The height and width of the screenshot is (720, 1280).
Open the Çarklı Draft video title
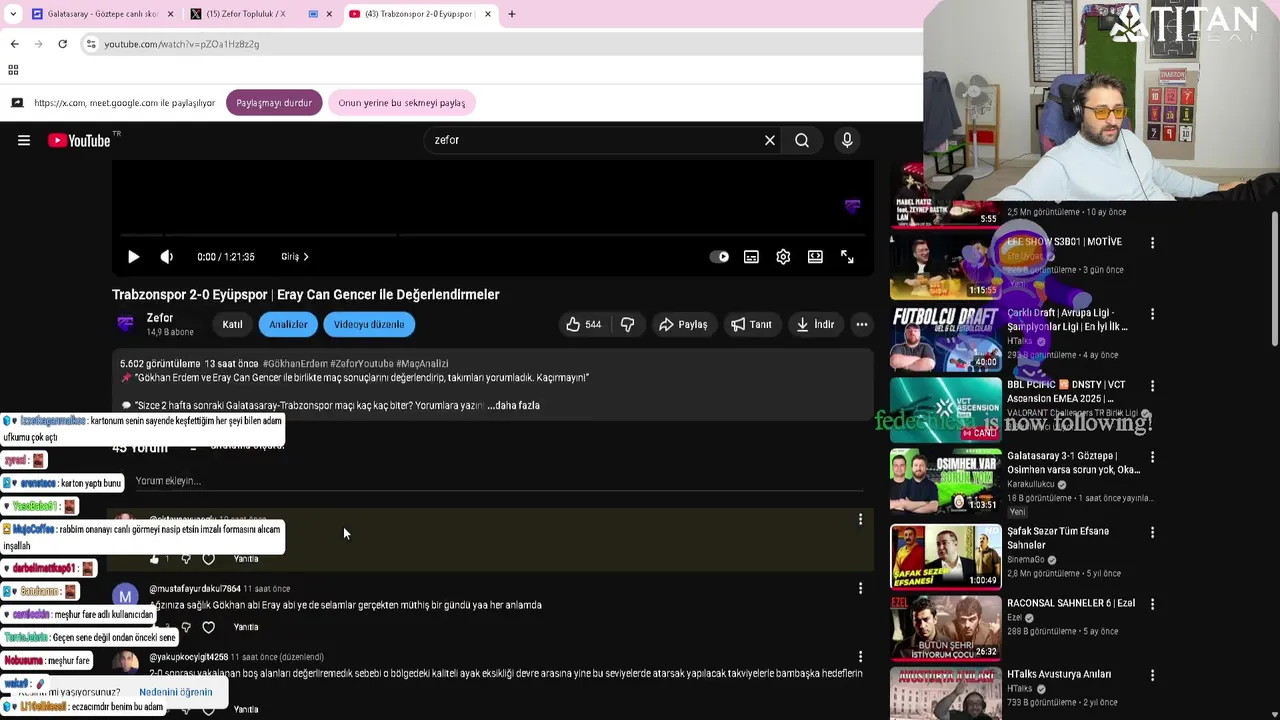click(1067, 320)
